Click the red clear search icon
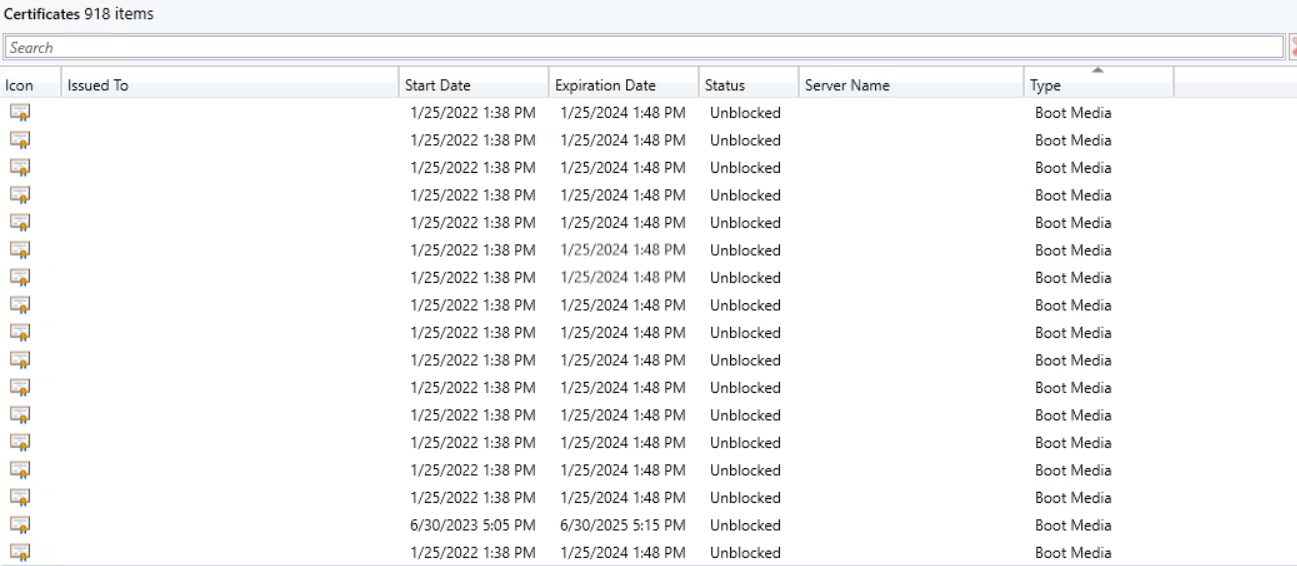The width and height of the screenshot is (1297, 566). (1292, 47)
